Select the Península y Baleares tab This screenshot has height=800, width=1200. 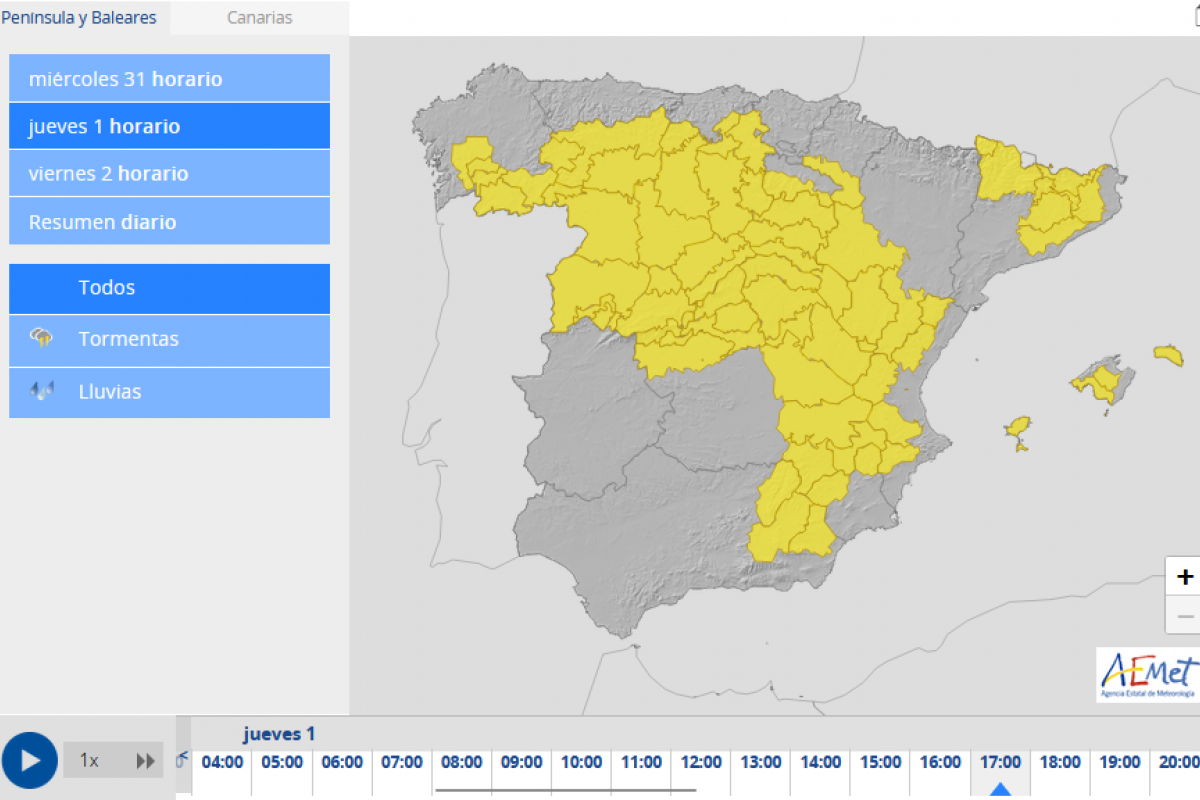pos(80,18)
